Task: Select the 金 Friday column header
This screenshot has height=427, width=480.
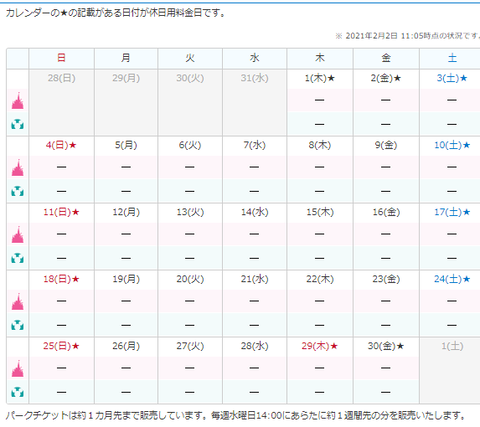Action: pyautogui.click(x=386, y=58)
